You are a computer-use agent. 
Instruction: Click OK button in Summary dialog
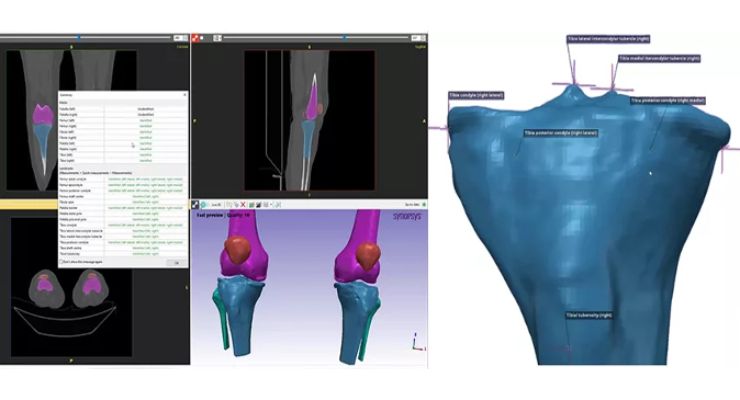point(177,263)
